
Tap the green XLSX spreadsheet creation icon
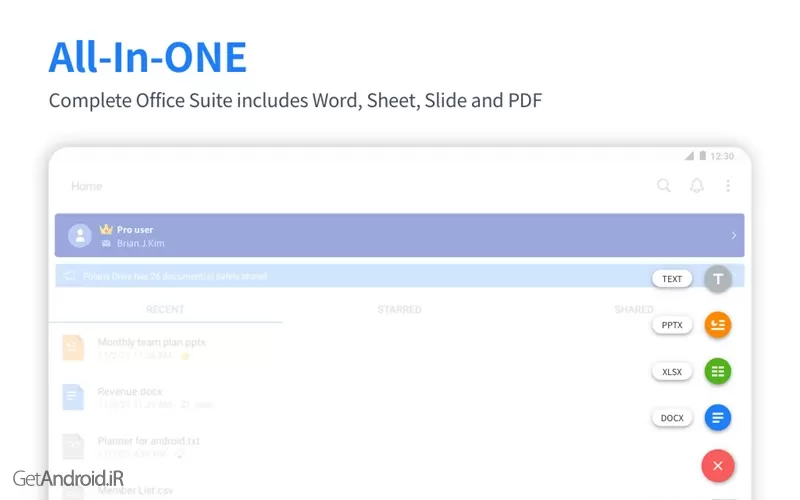coord(718,372)
